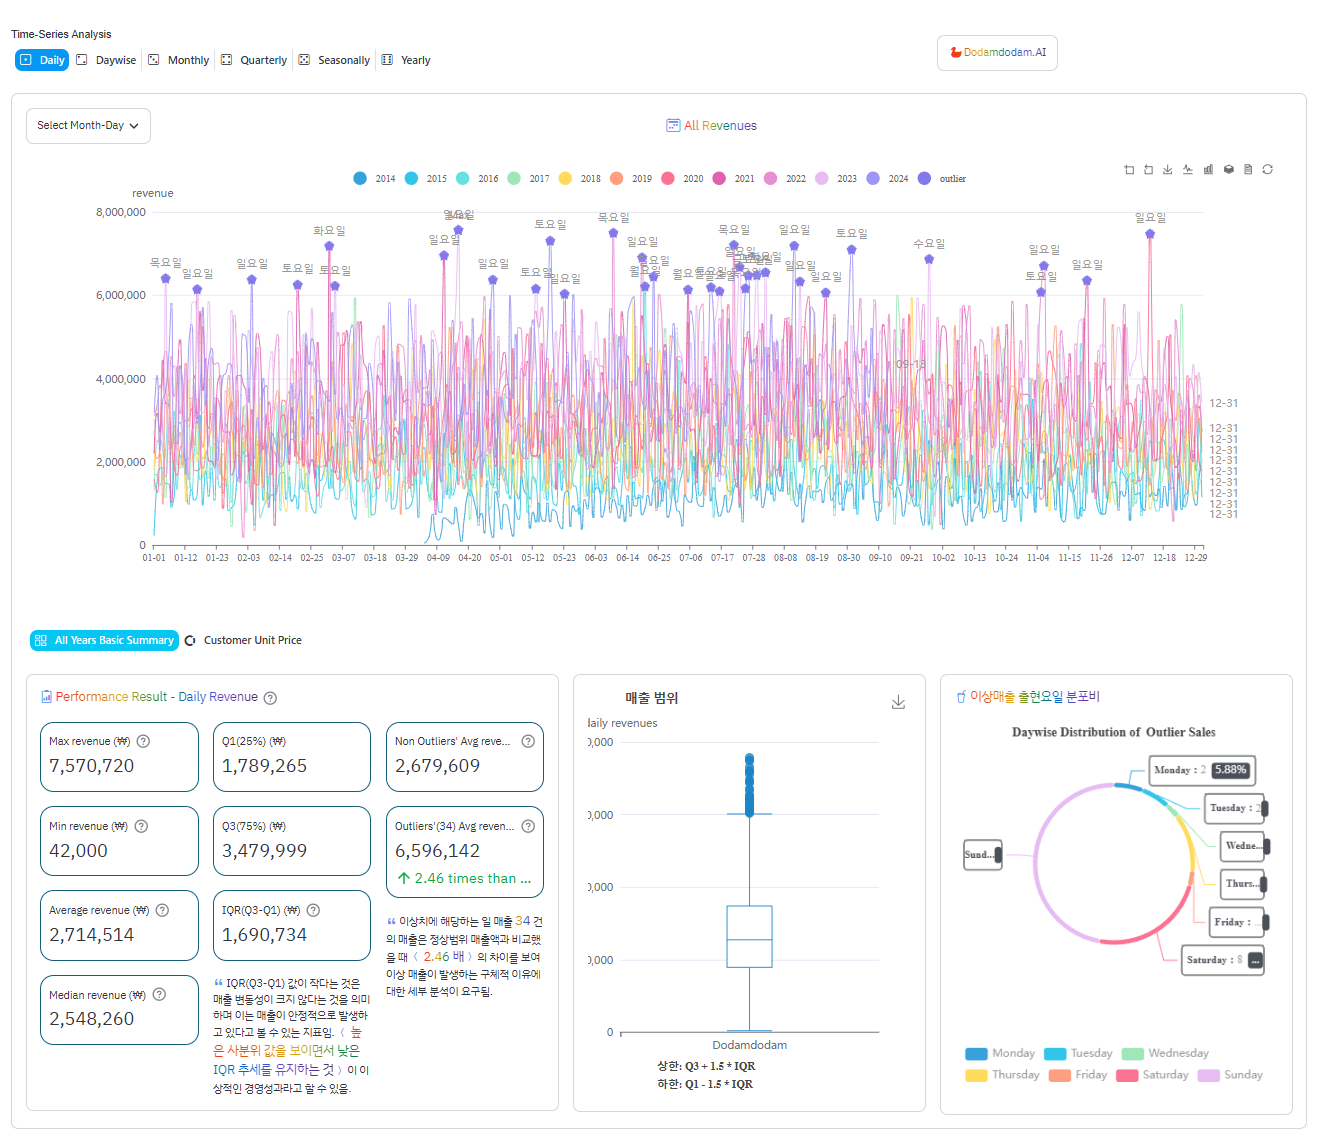Click the Dodamdodam.AI button
Viewport: 1318px width, 1133px height.
coord(997,53)
